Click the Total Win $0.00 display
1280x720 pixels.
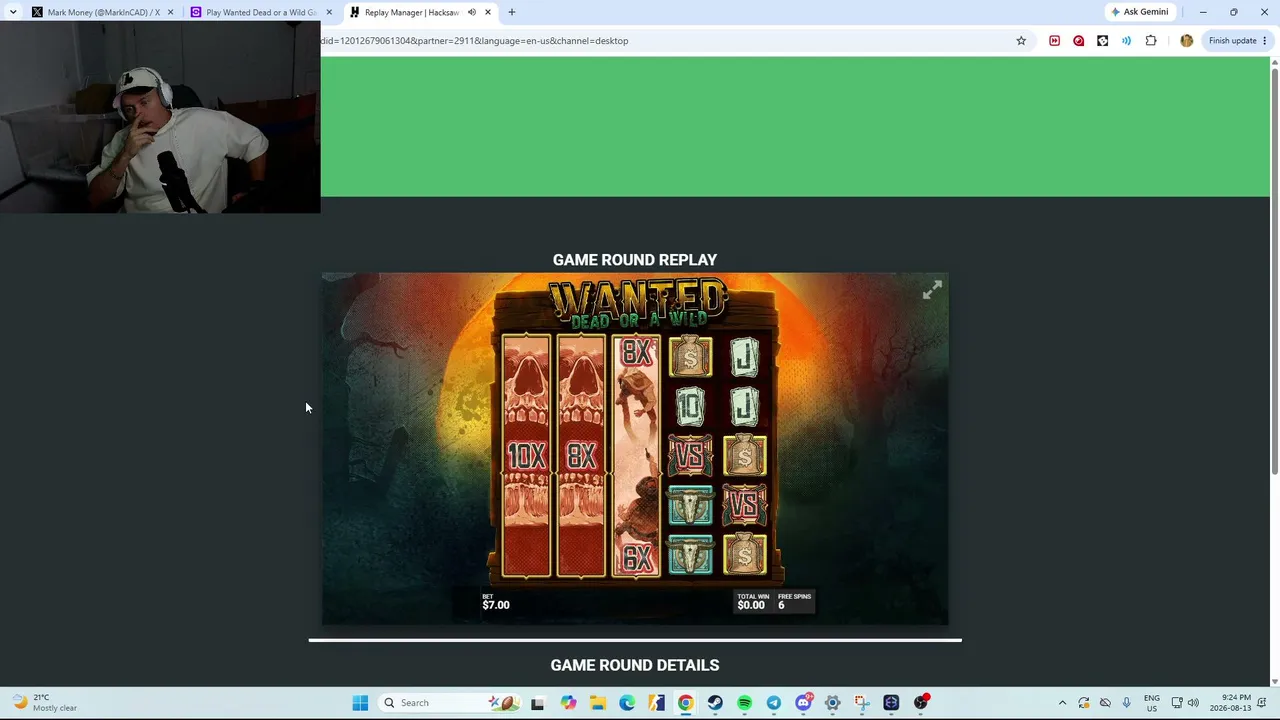(753, 601)
